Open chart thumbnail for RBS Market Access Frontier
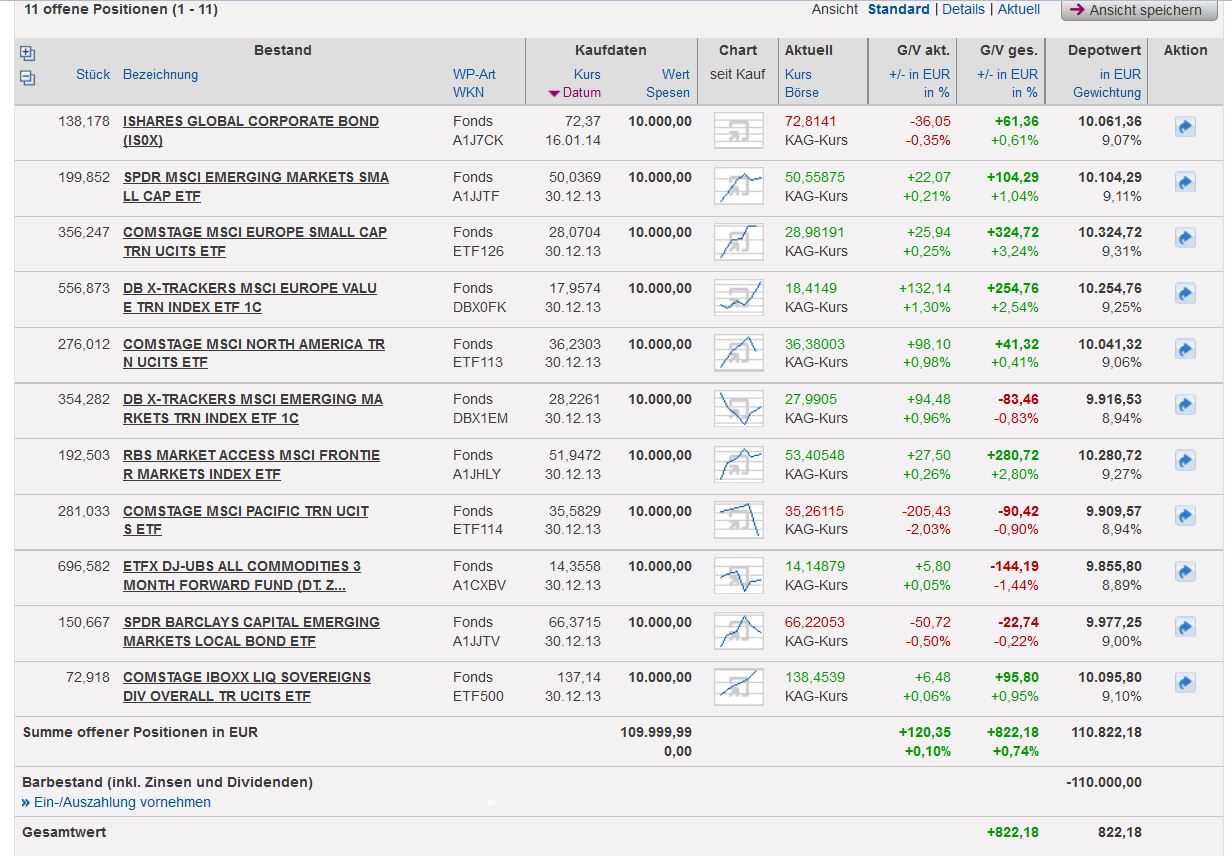 click(738, 464)
